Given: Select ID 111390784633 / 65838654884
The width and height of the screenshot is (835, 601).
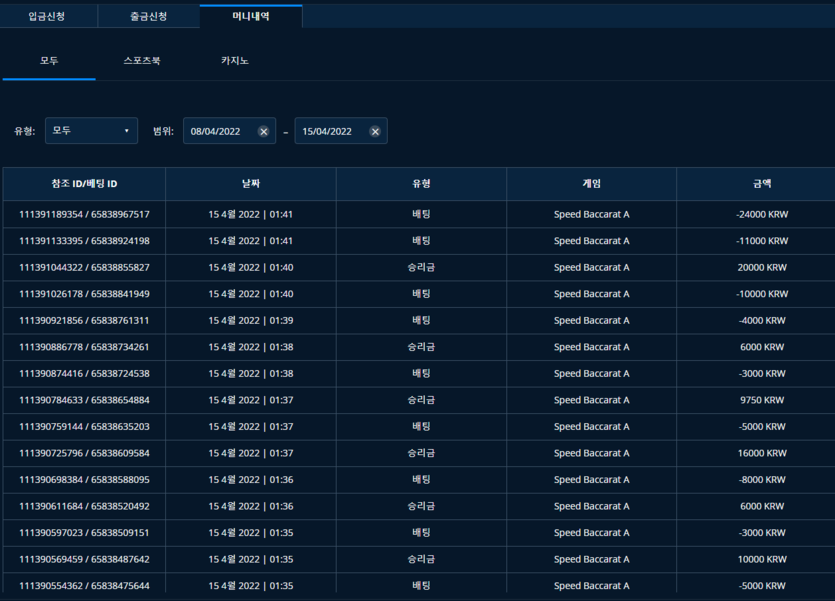Looking at the screenshot, I should tap(84, 400).
